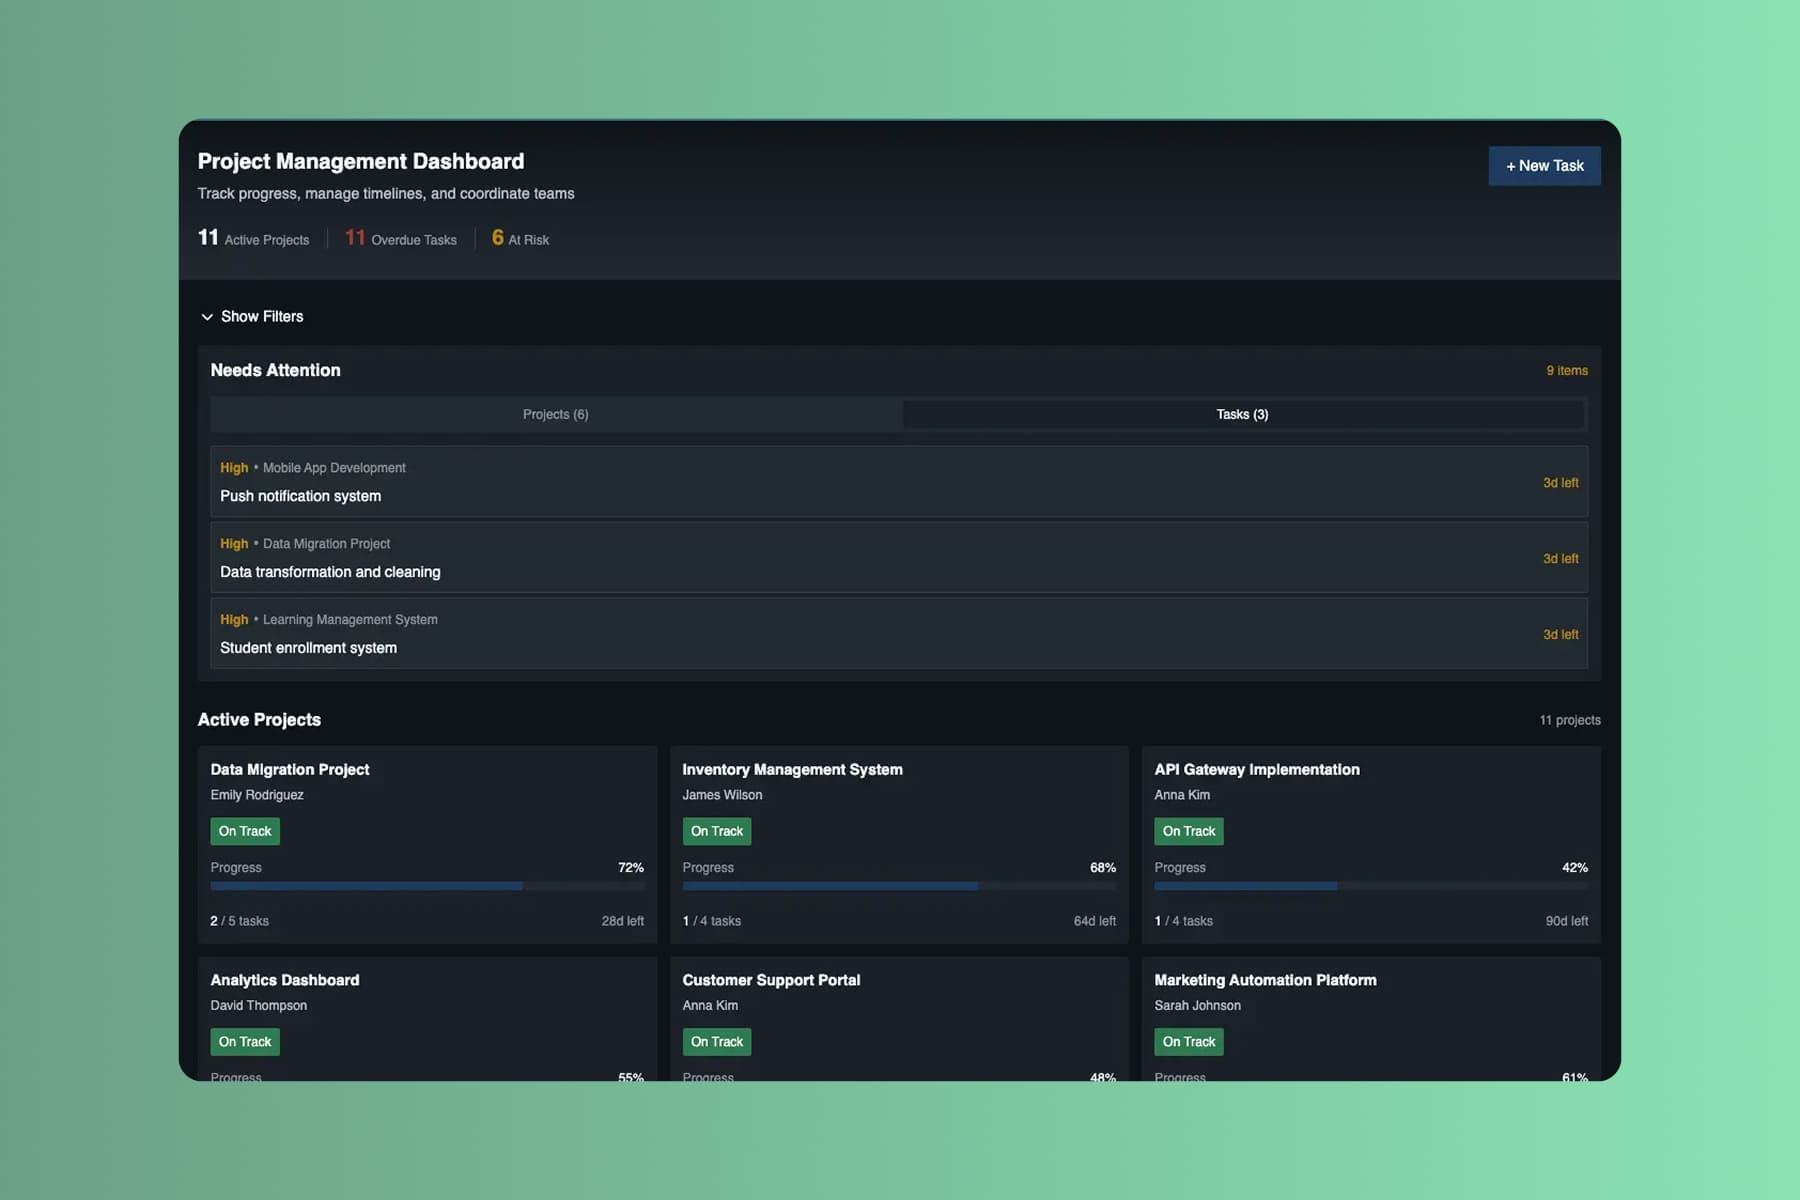The image size is (1800, 1200).
Task: Click the 28d left label
Action: [x=623, y=921]
